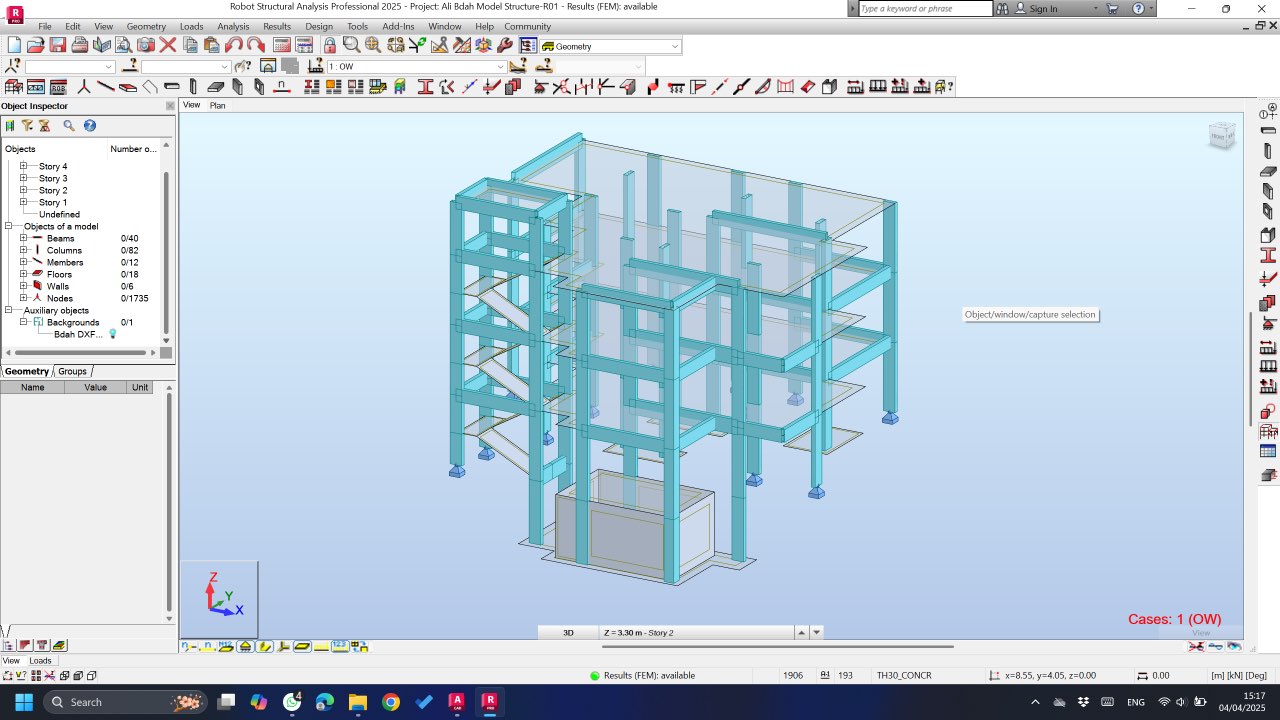Click the Save project floppy disk icon
1280x720 pixels.
coord(57,45)
